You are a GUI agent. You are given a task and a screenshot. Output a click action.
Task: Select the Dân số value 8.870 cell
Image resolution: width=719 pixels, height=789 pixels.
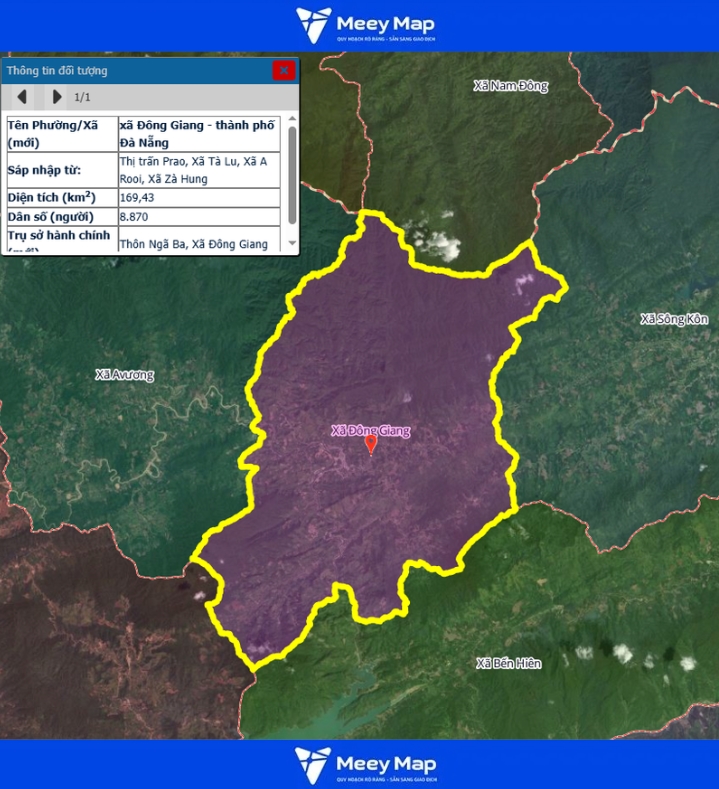coord(200,217)
